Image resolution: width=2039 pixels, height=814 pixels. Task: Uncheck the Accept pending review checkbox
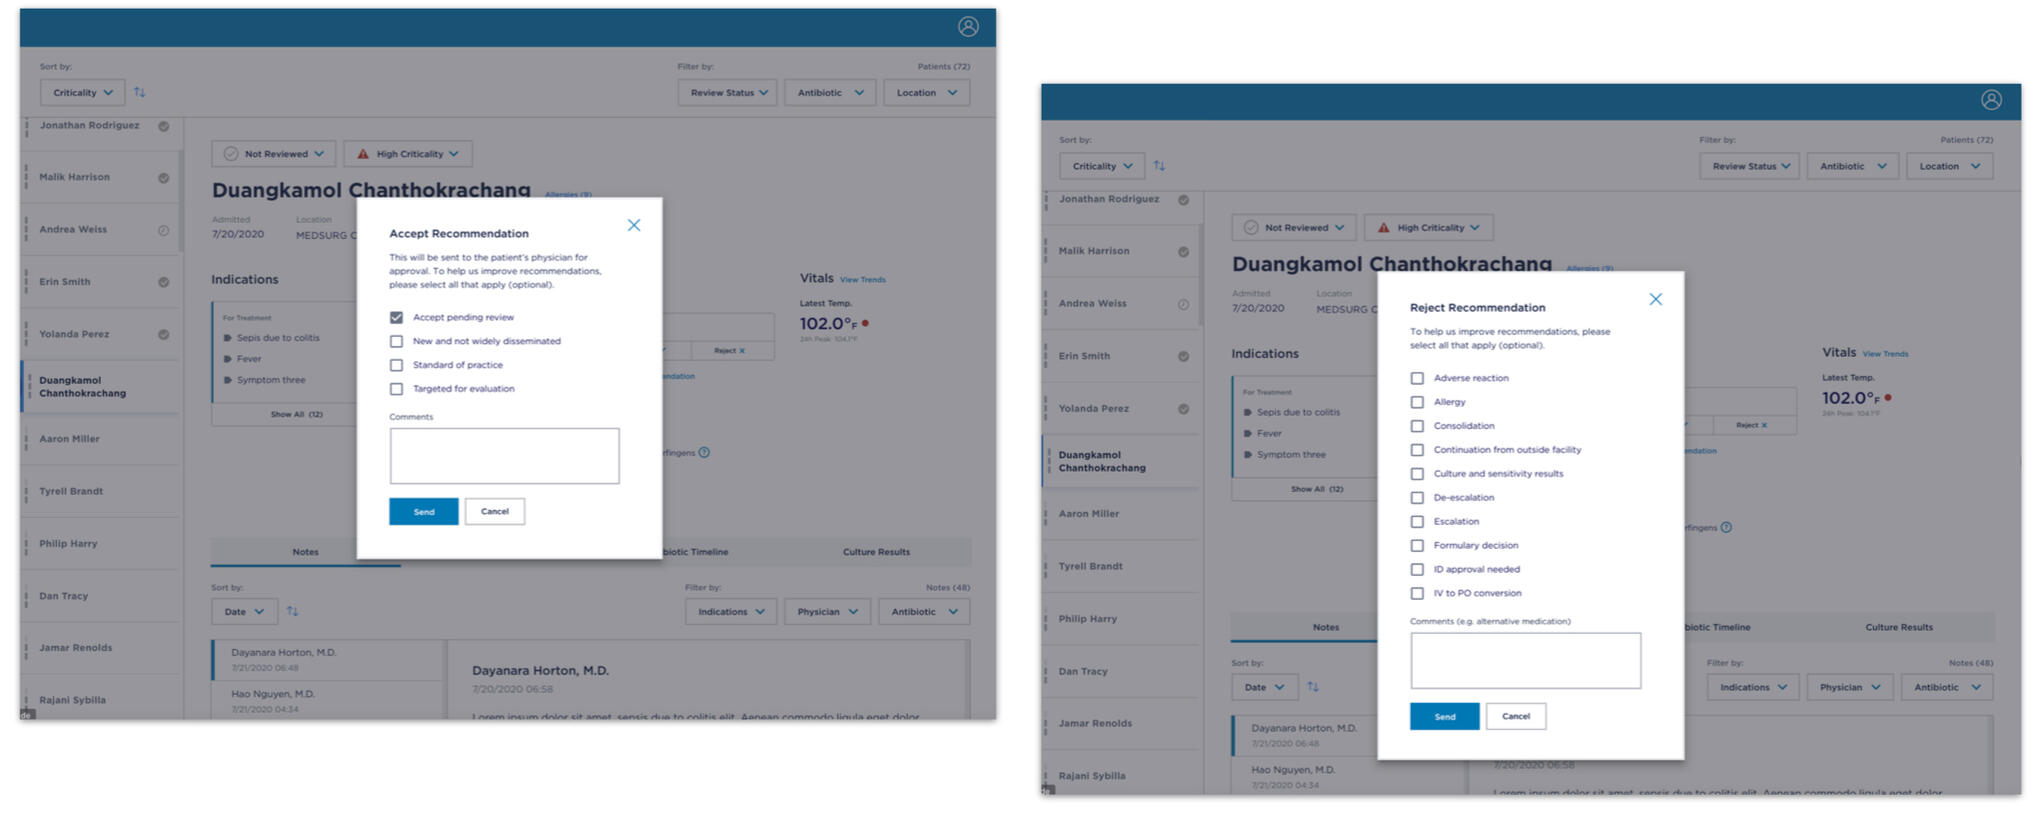pos(396,317)
